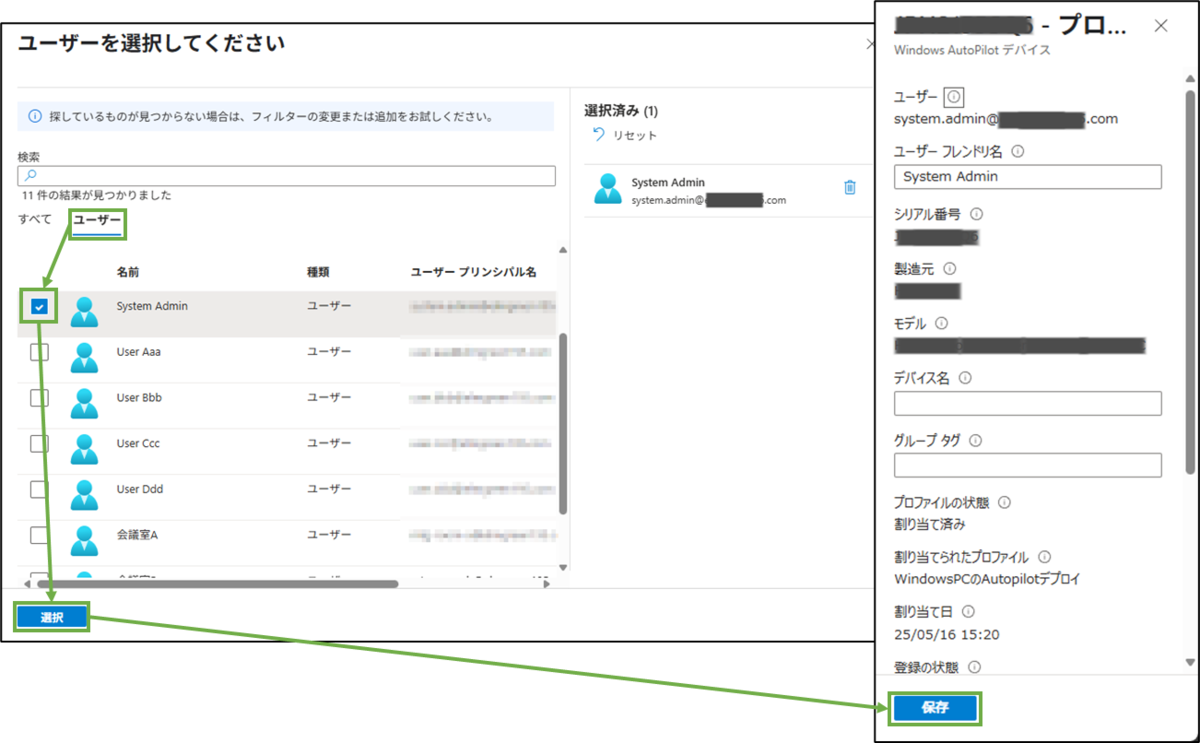
Task: Click the right arrow of horizontal scrollbar
Action: [x=546, y=584]
